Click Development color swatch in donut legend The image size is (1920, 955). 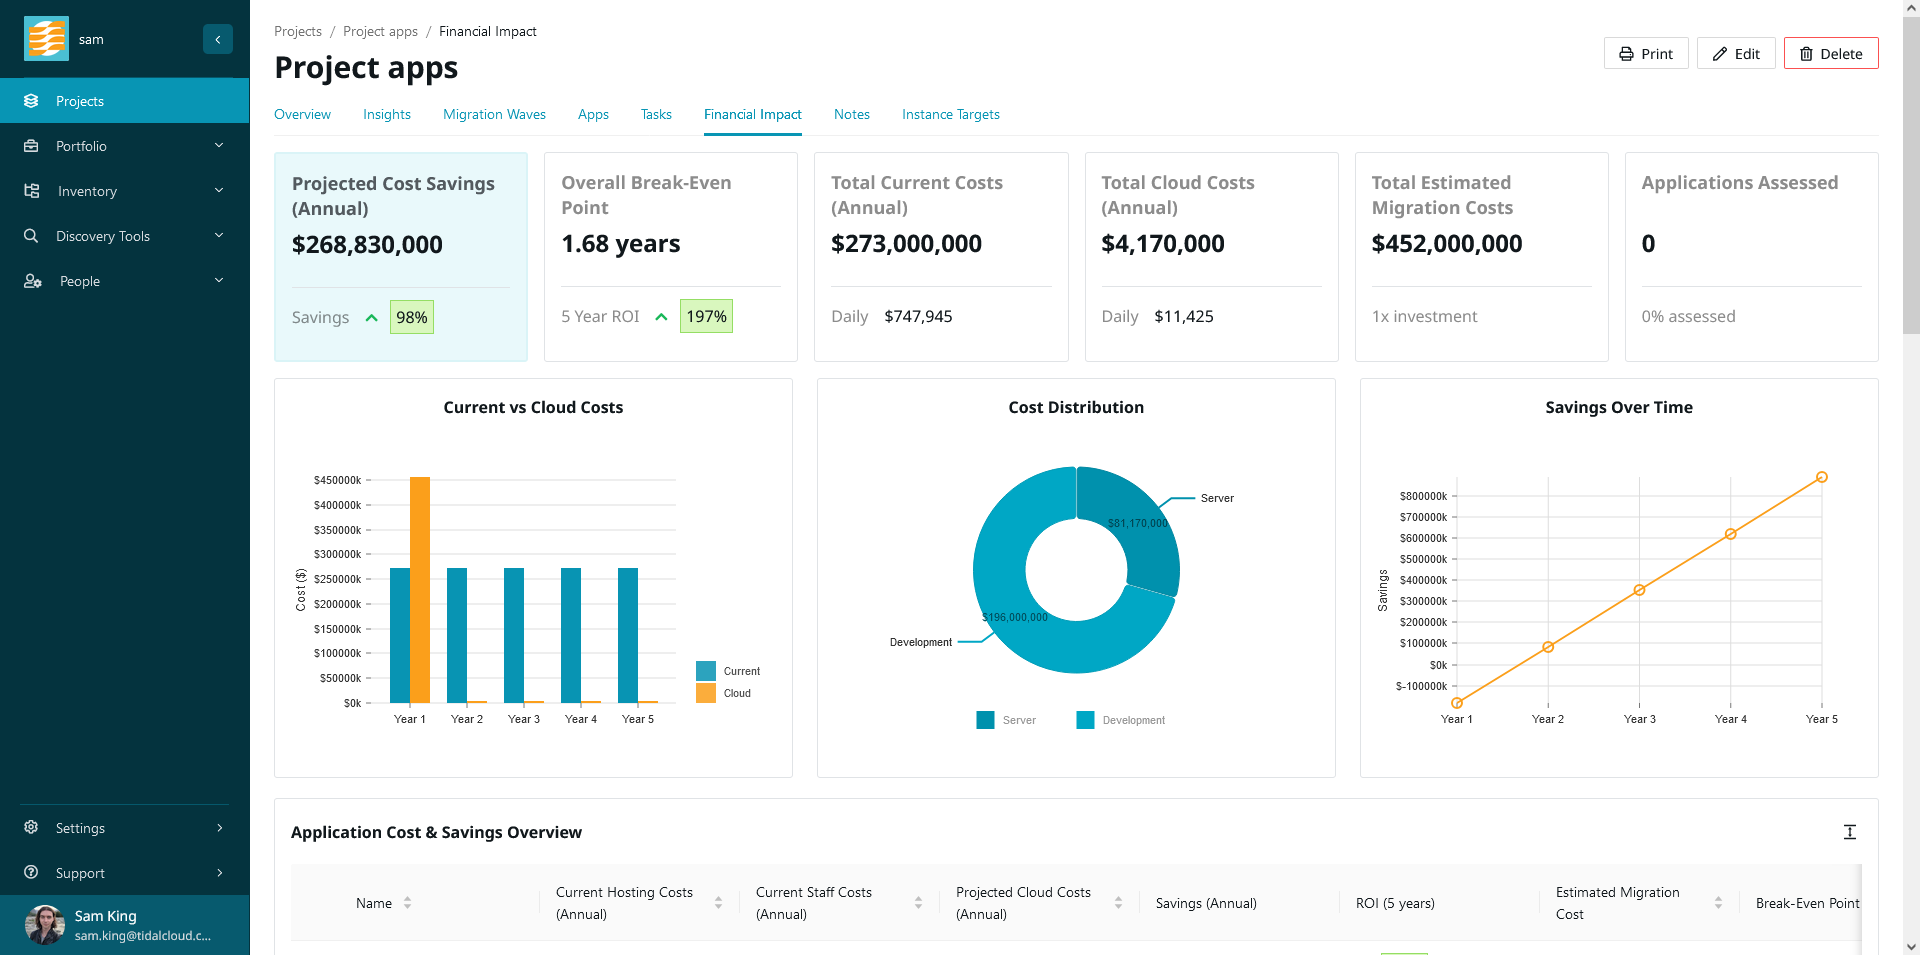click(x=1085, y=720)
